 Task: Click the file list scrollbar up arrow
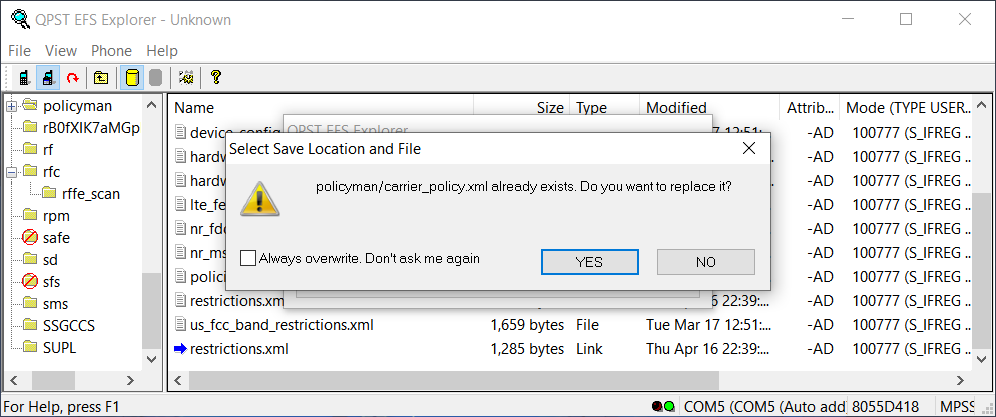point(981,105)
